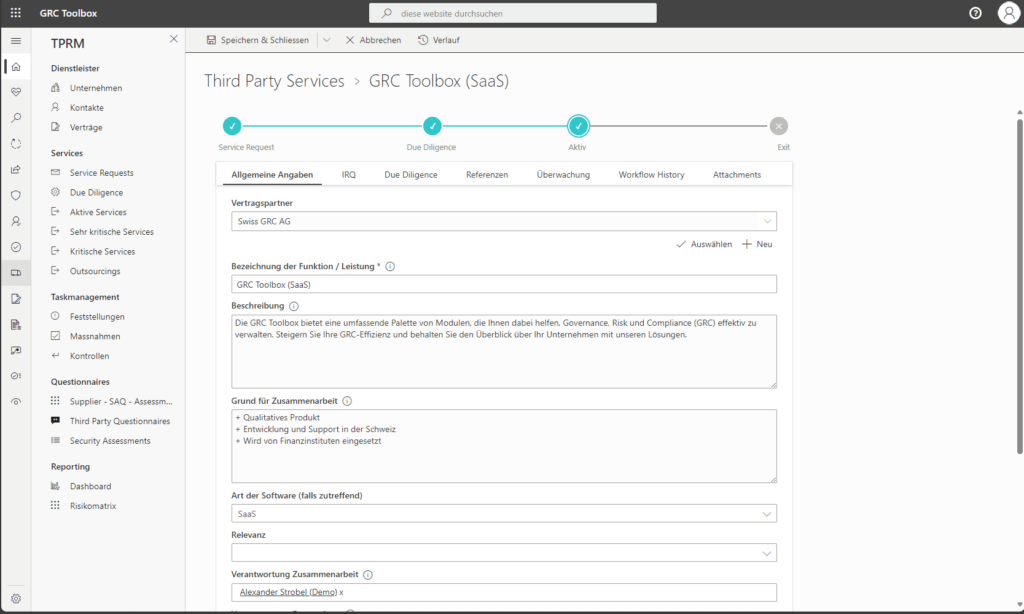Click the truck TPRM icon in left rail
Screen dimensions: 1024x614
tap(16, 273)
